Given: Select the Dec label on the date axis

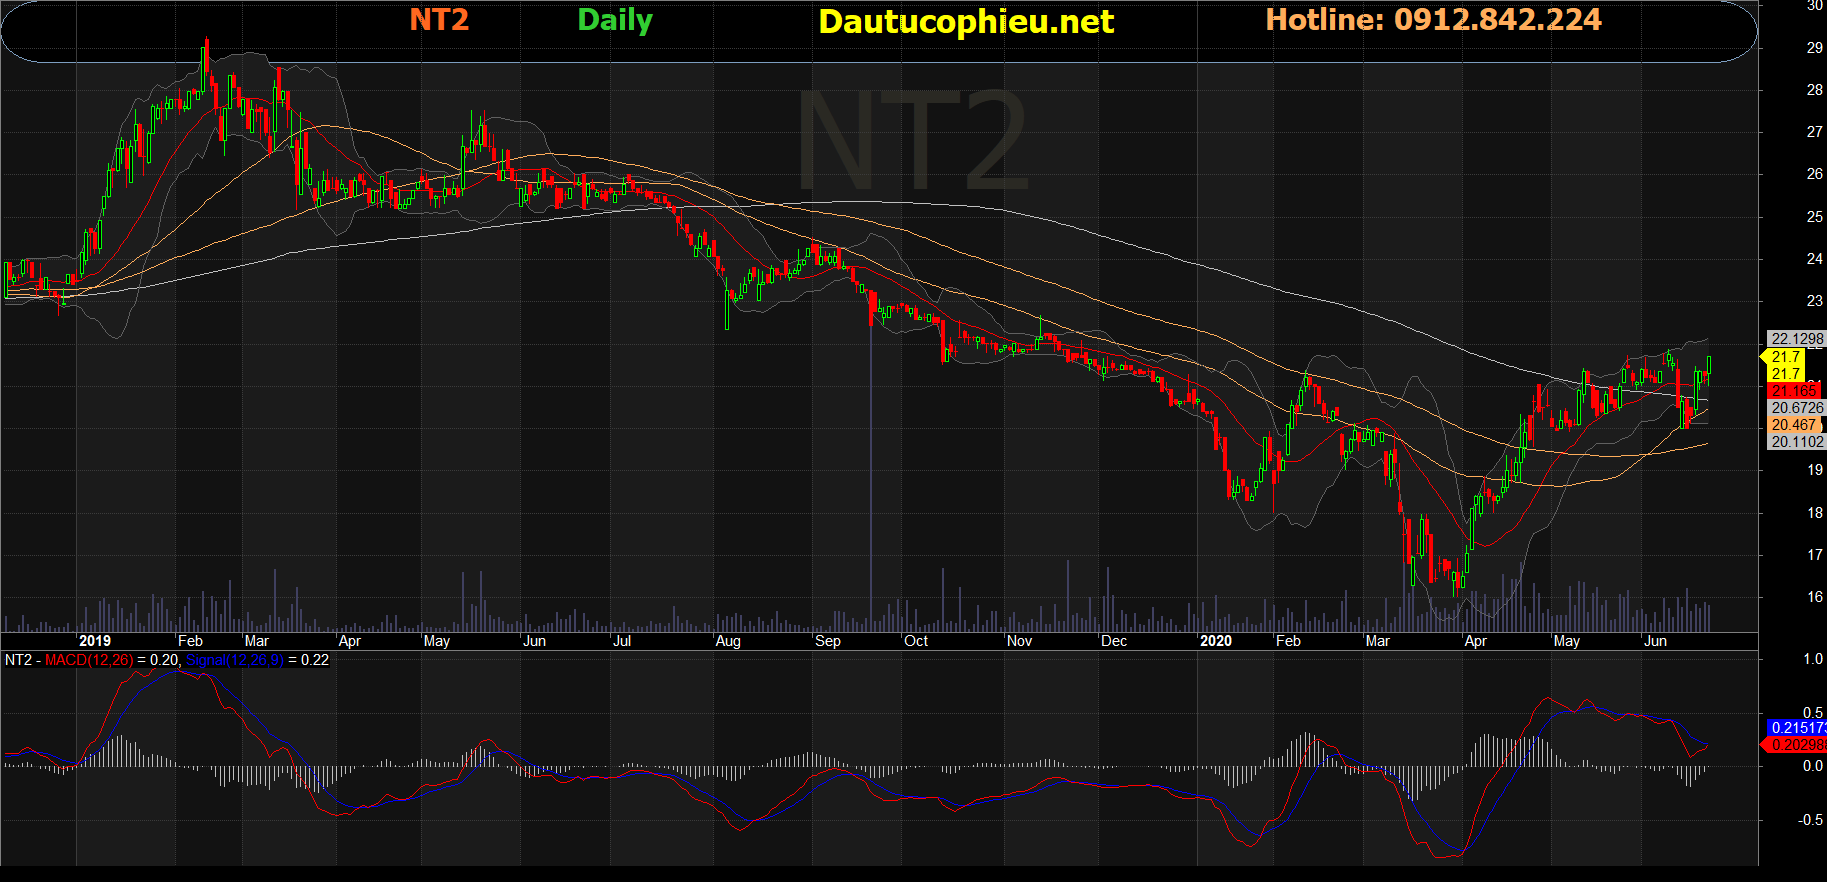Looking at the screenshot, I should click(x=1114, y=641).
